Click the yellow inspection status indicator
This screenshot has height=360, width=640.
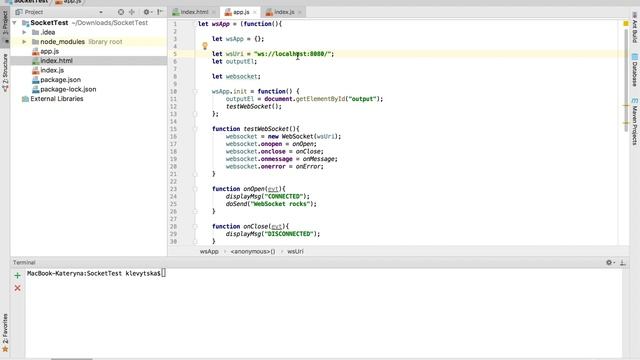626,24
